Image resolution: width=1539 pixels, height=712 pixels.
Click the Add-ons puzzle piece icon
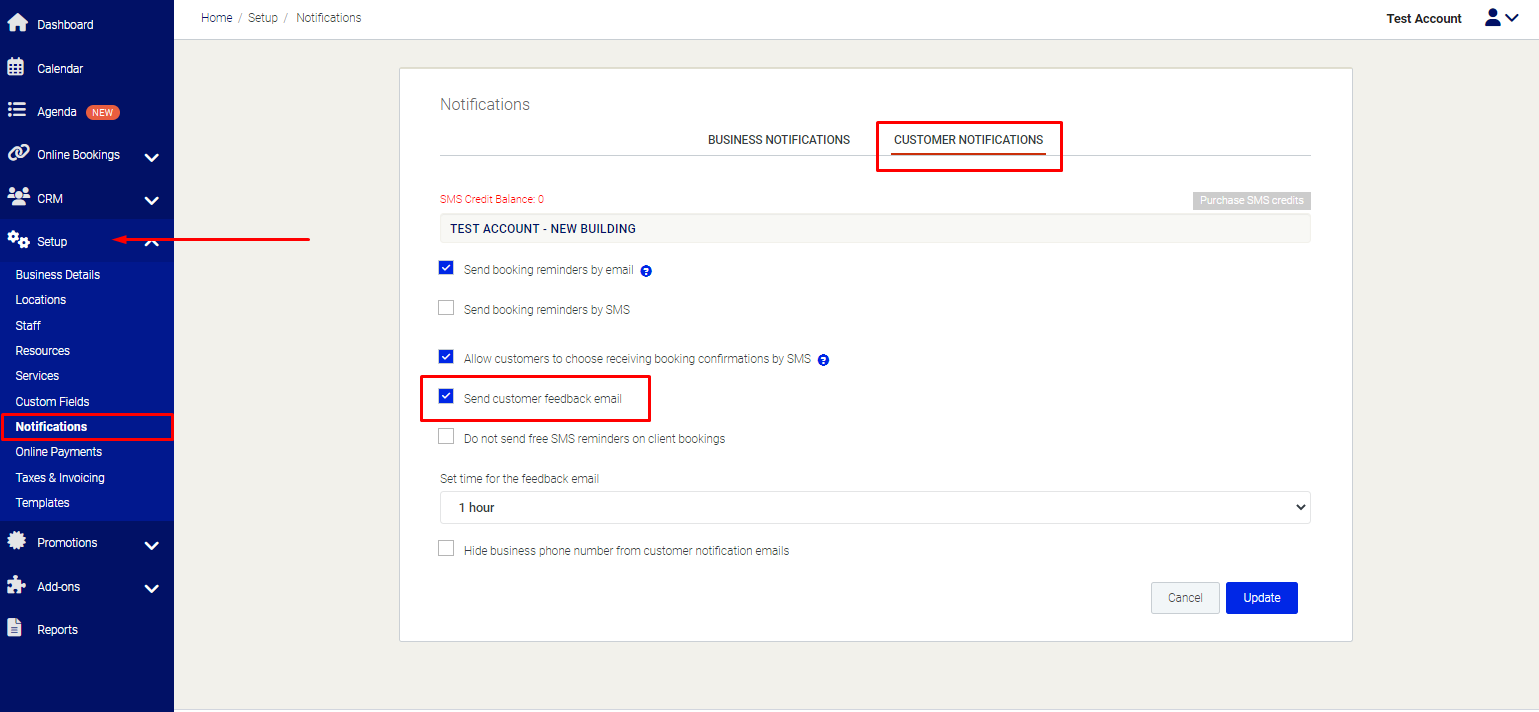16,585
